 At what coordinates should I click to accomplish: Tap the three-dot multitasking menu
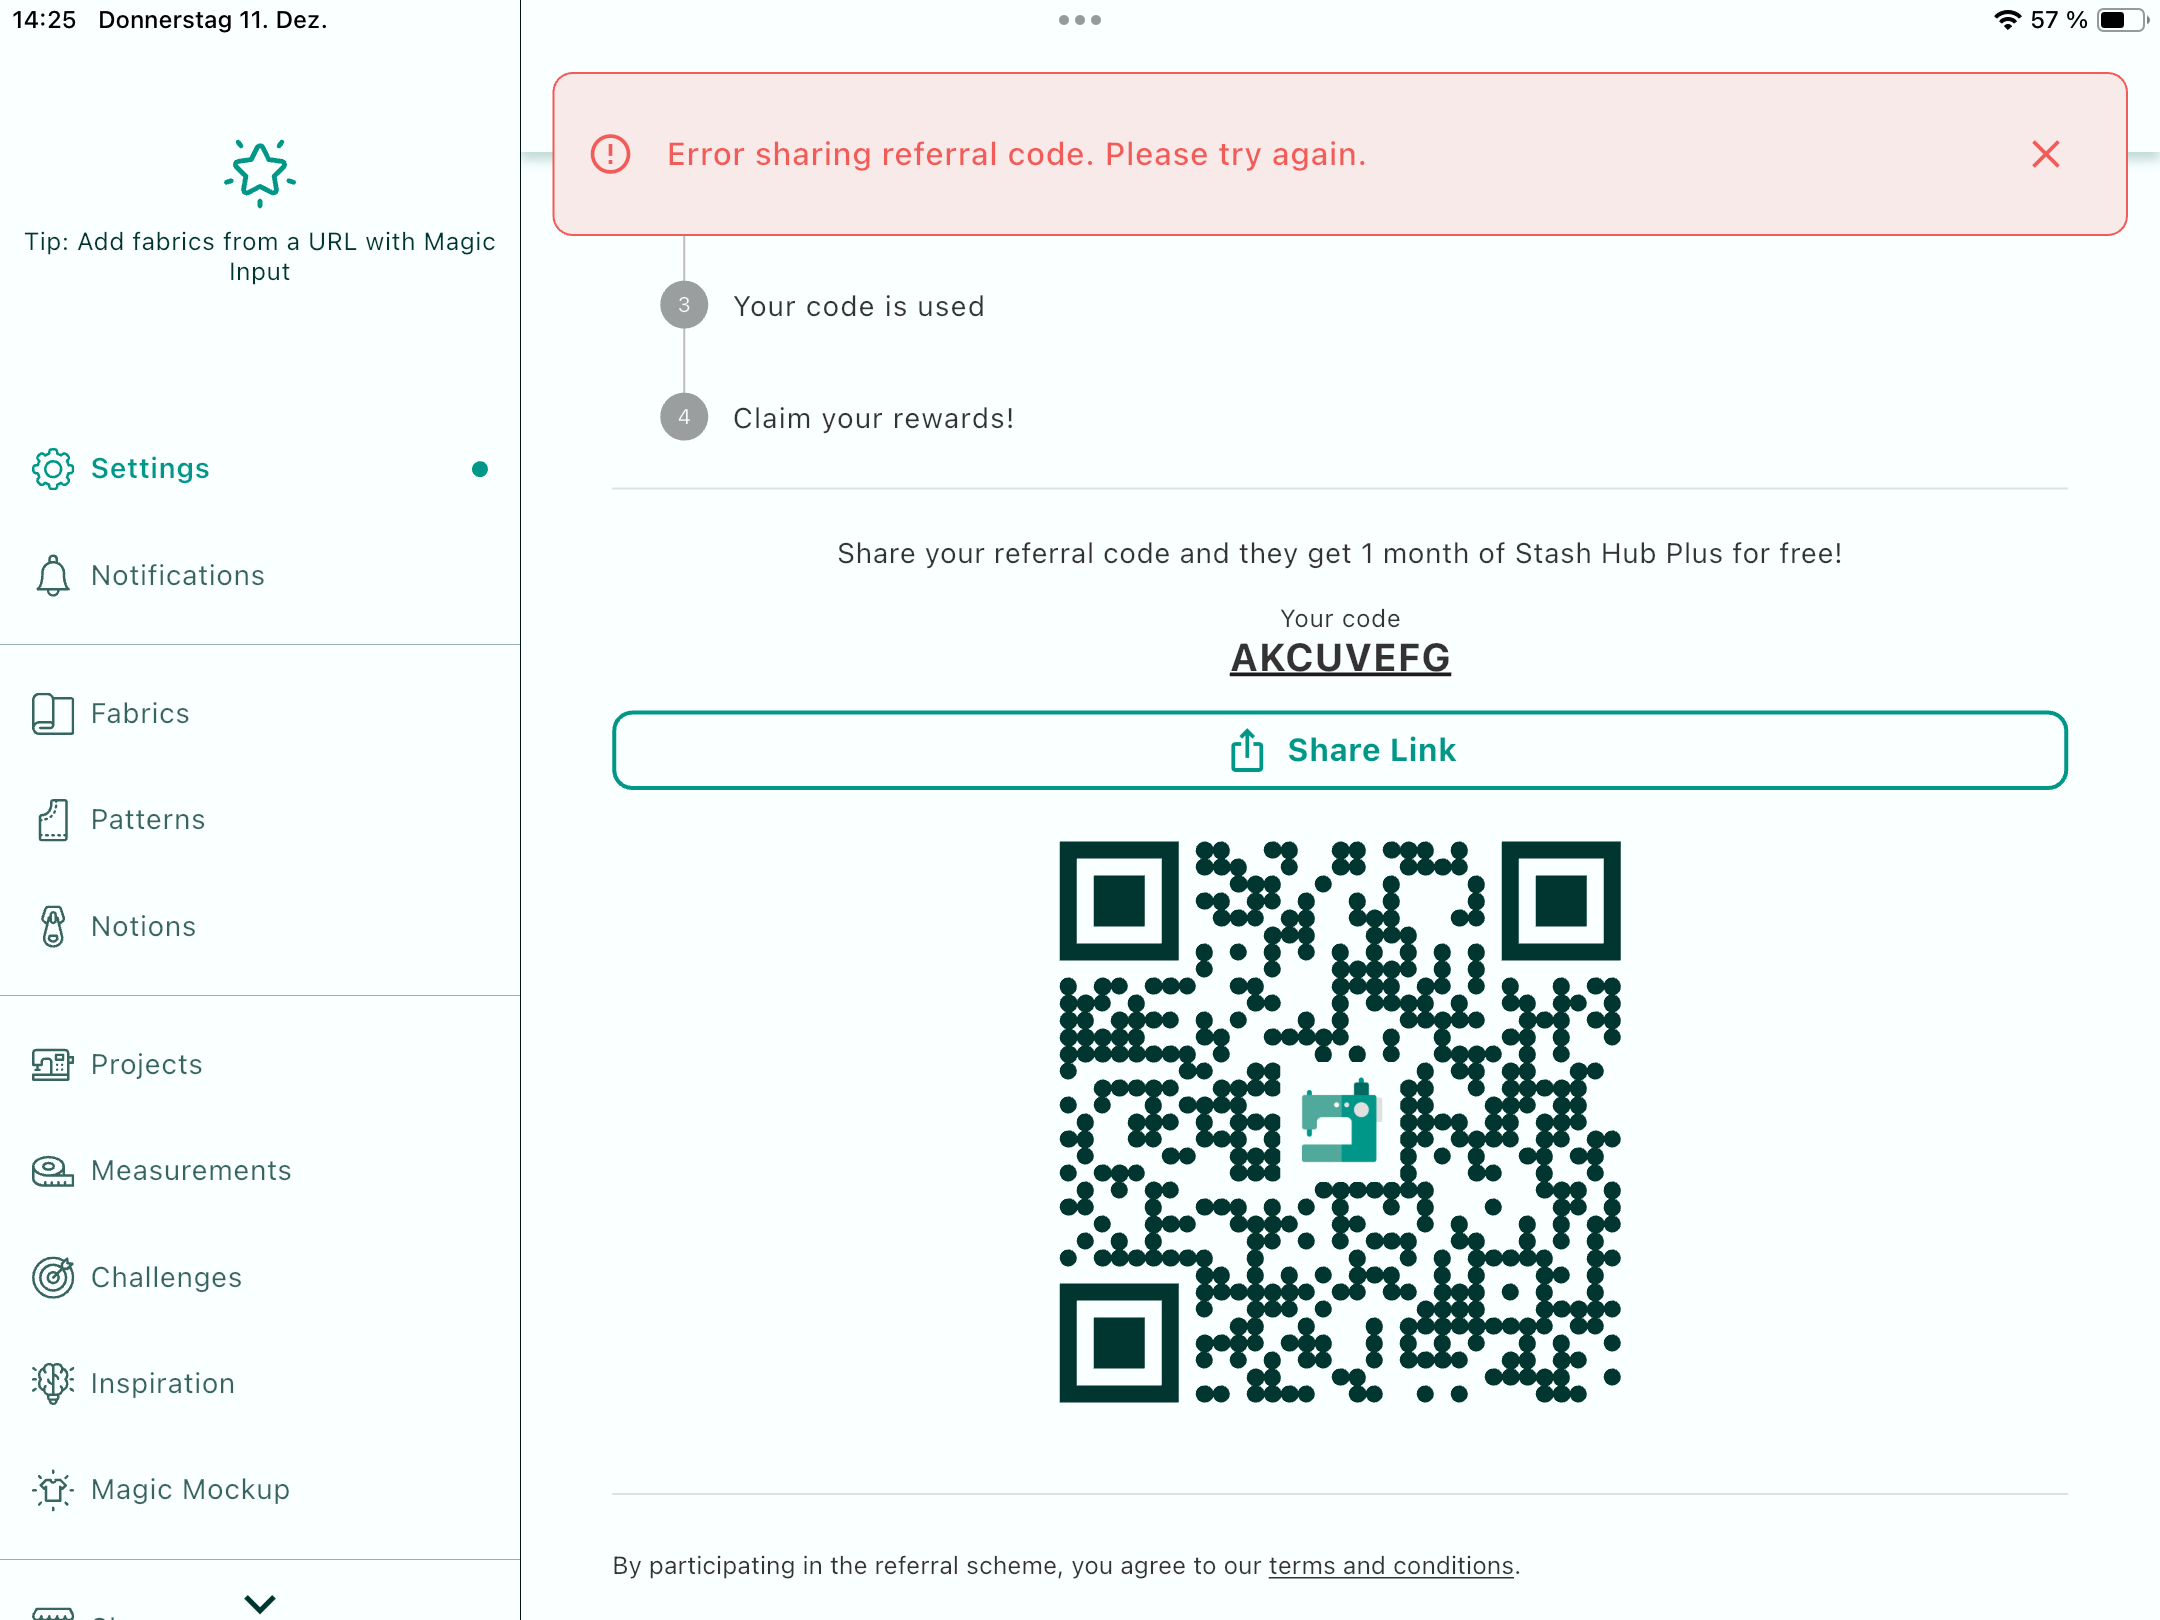pos(1080,20)
